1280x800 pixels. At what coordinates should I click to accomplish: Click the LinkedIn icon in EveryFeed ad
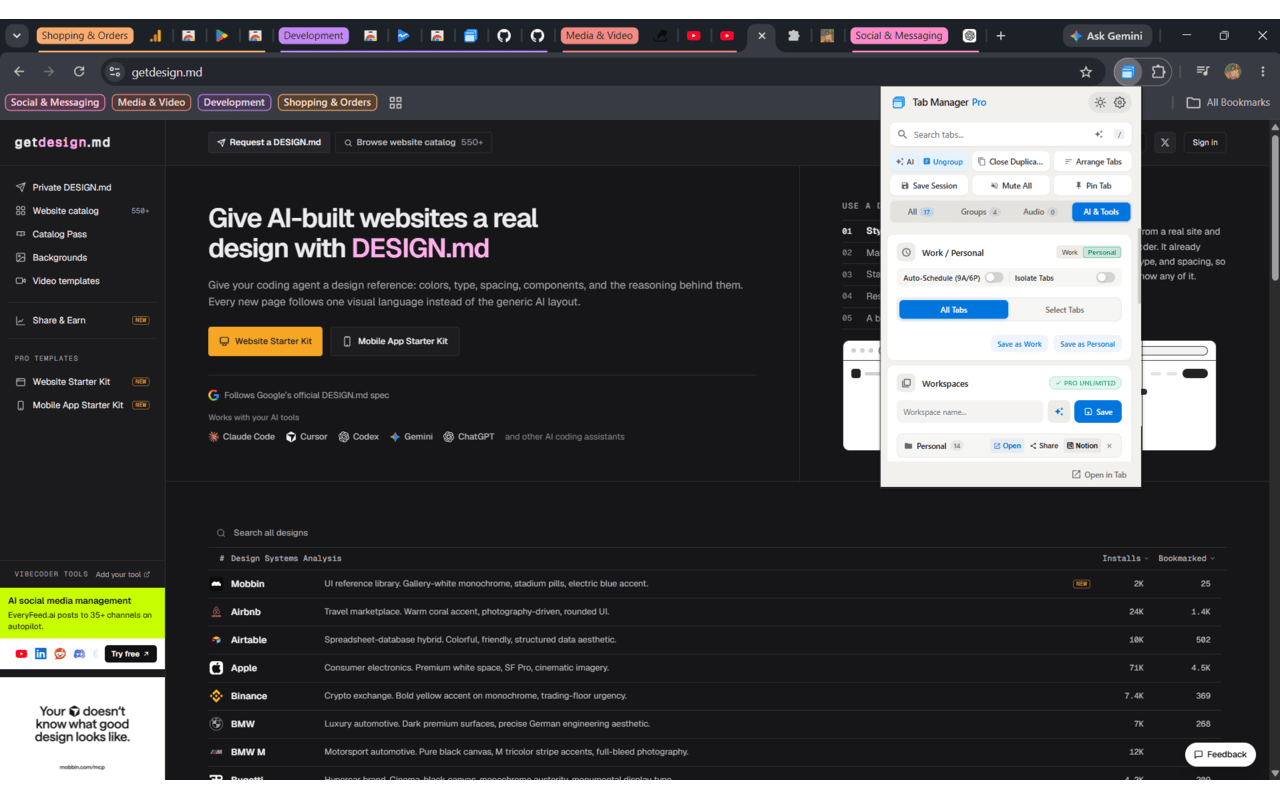point(41,654)
